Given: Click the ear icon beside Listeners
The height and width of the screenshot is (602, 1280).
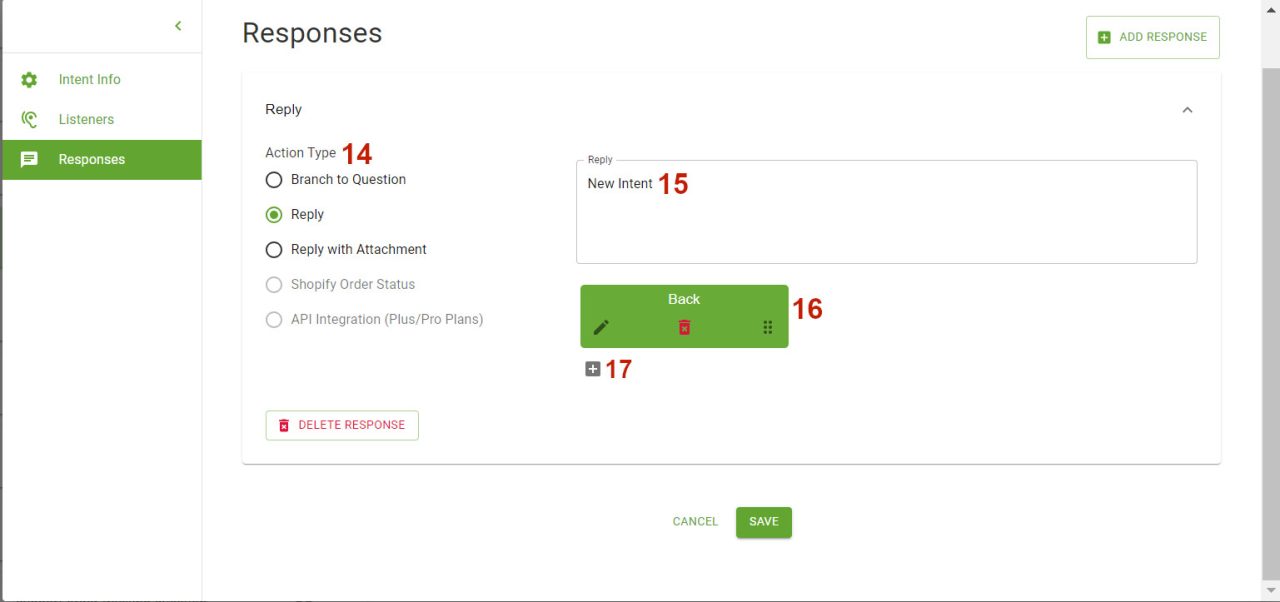Looking at the screenshot, I should click(29, 119).
